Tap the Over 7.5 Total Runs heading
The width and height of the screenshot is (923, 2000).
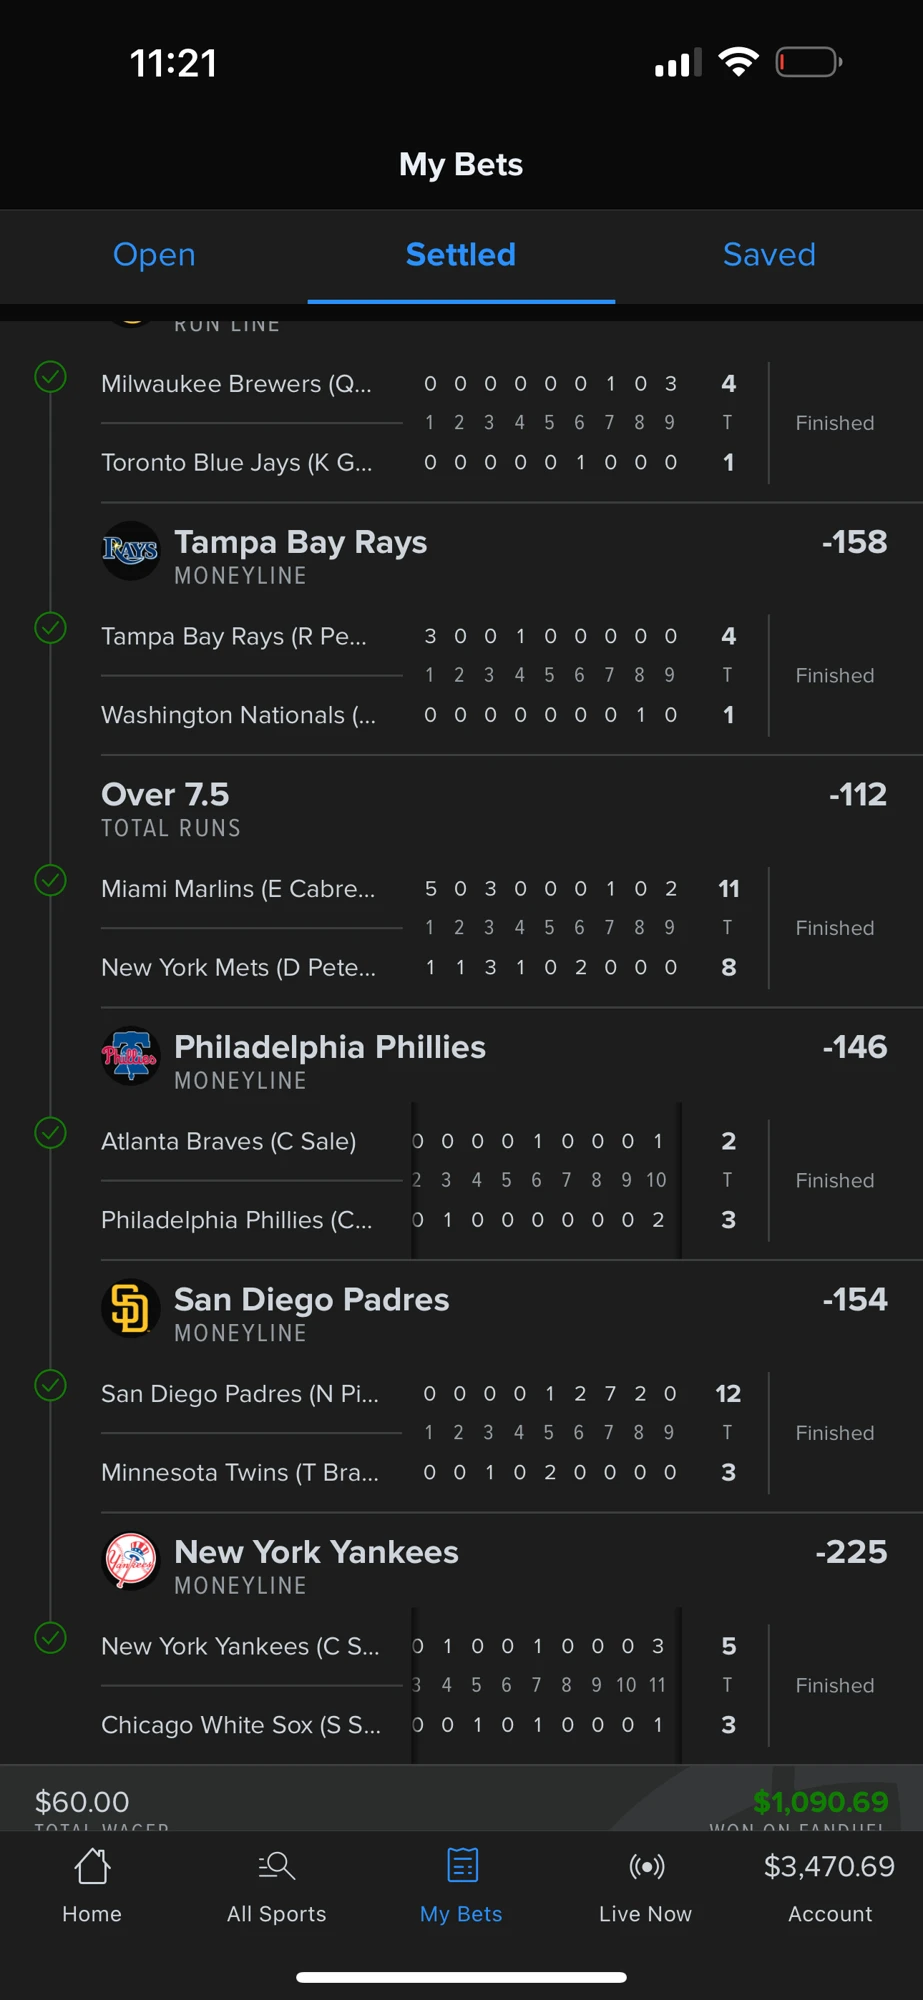coord(171,809)
